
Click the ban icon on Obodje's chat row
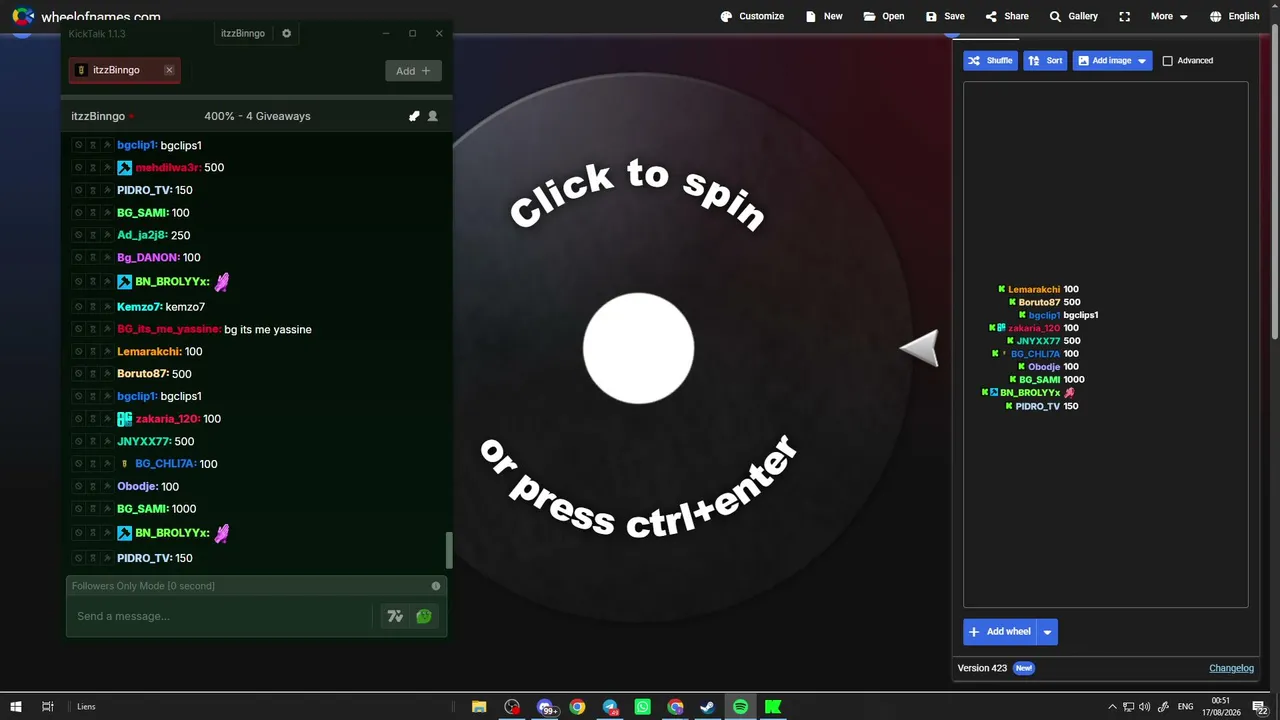pyautogui.click(x=79, y=486)
